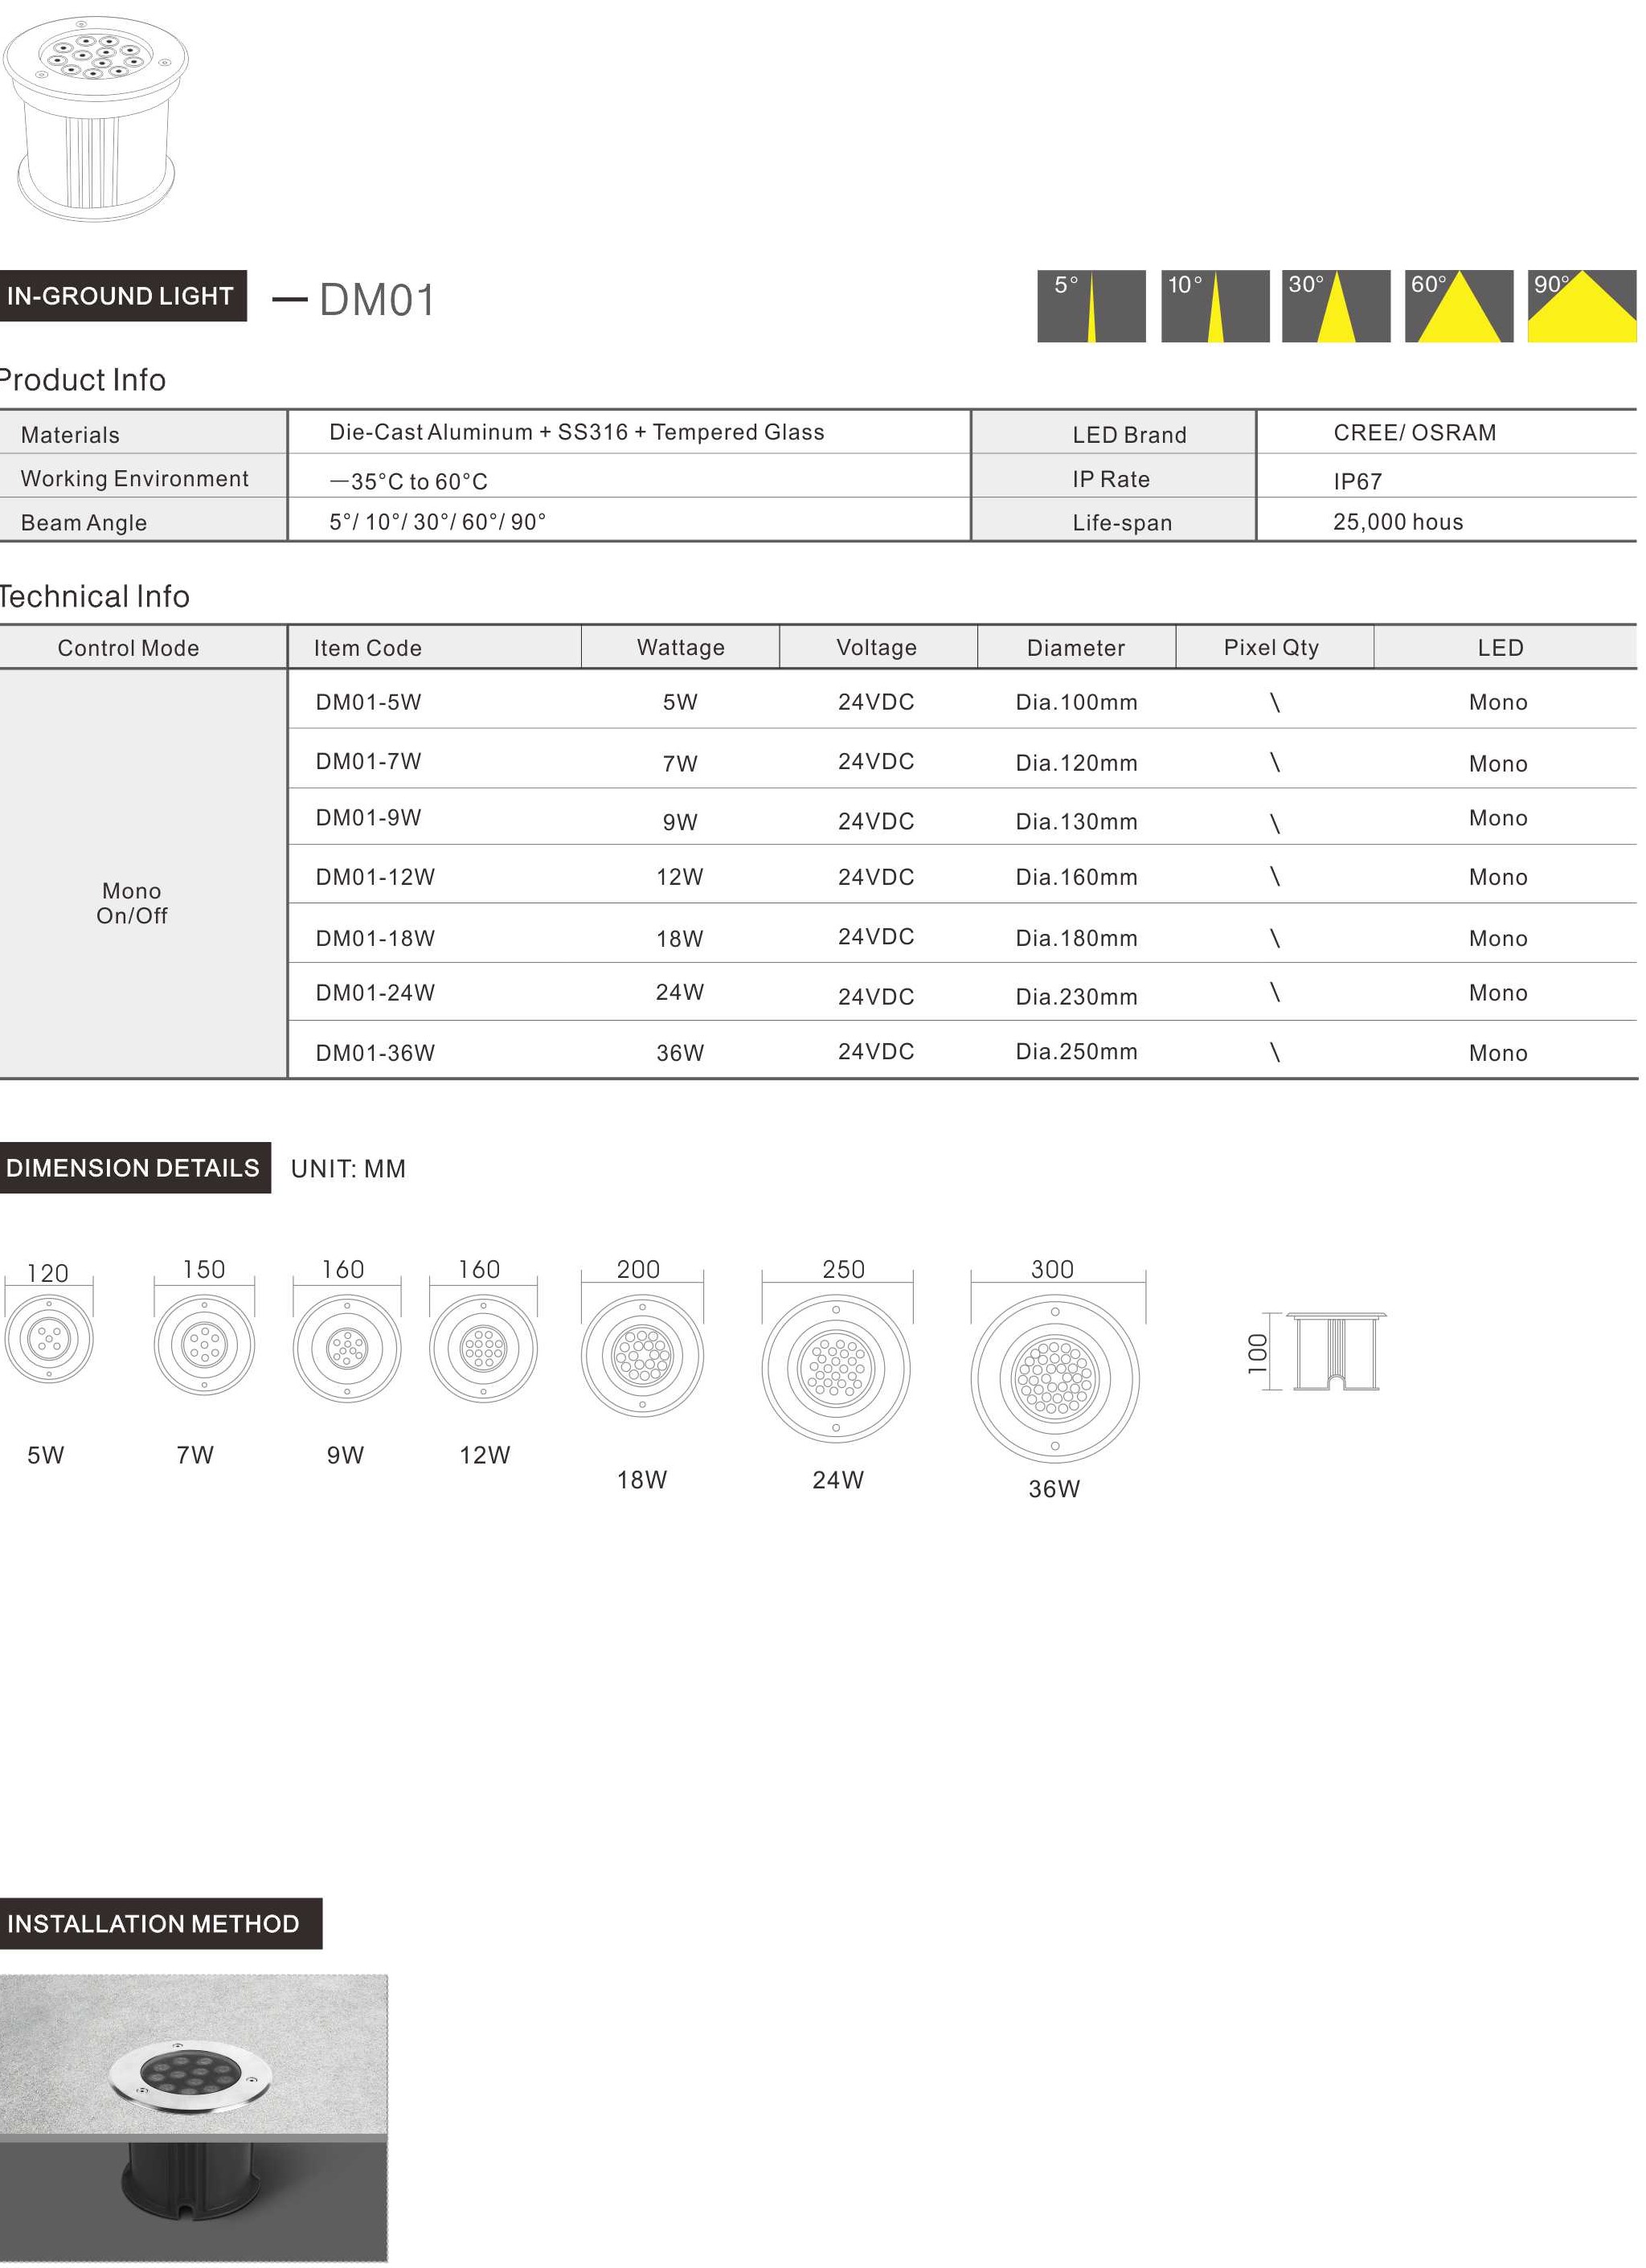The height and width of the screenshot is (2268, 1646).
Task: Click the UNIT: MM text
Action: pyautogui.click(x=348, y=1169)
